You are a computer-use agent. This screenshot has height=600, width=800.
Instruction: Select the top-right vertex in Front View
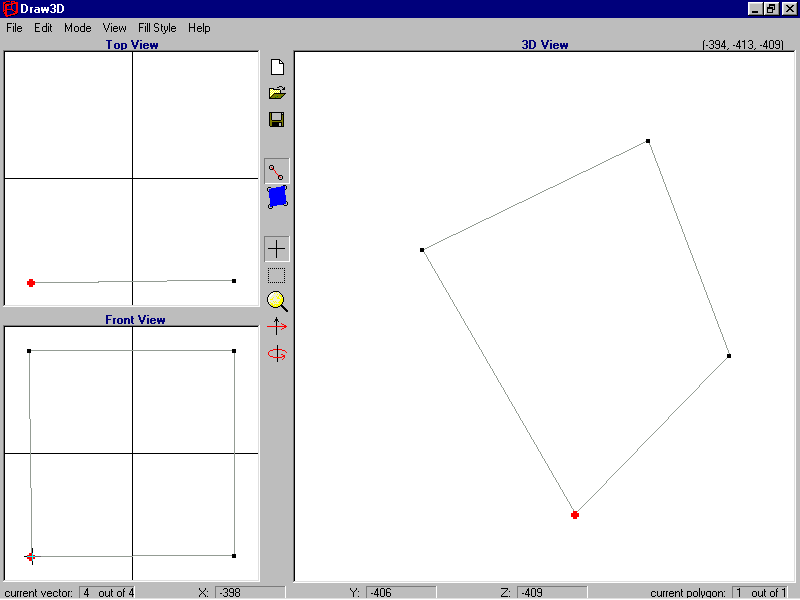click(234, 351)
